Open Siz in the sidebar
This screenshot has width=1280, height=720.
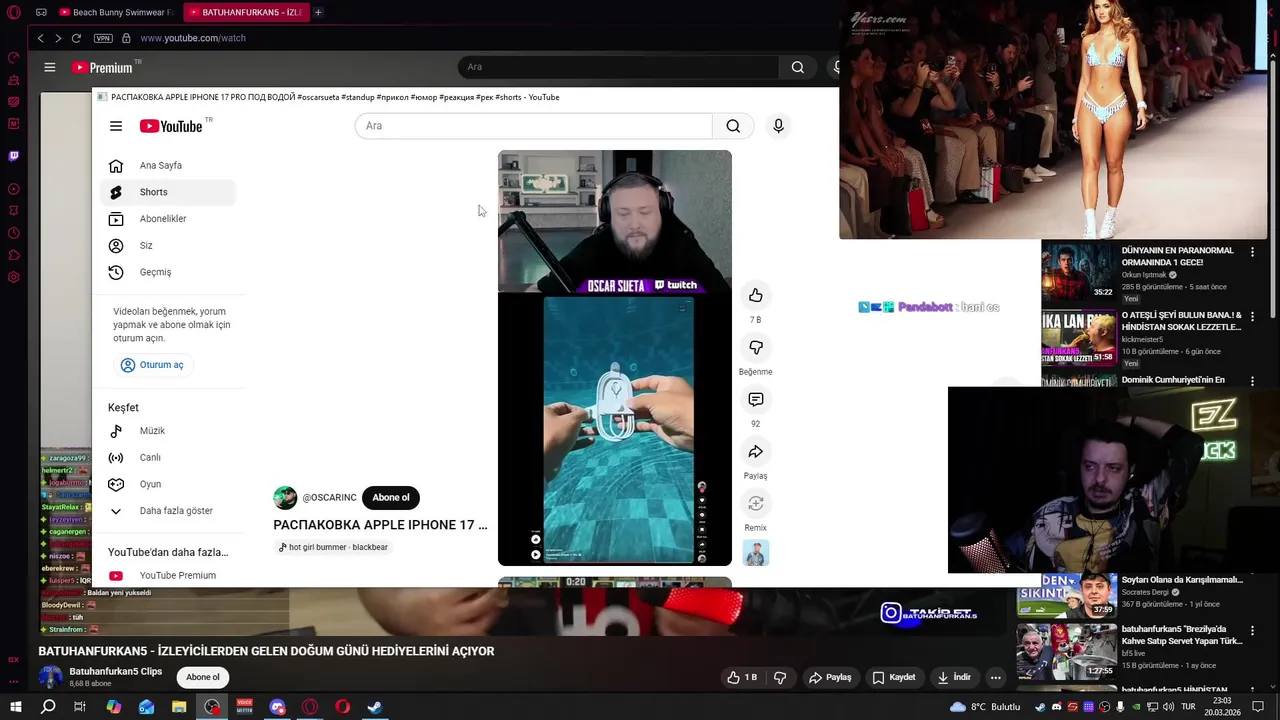168,246
